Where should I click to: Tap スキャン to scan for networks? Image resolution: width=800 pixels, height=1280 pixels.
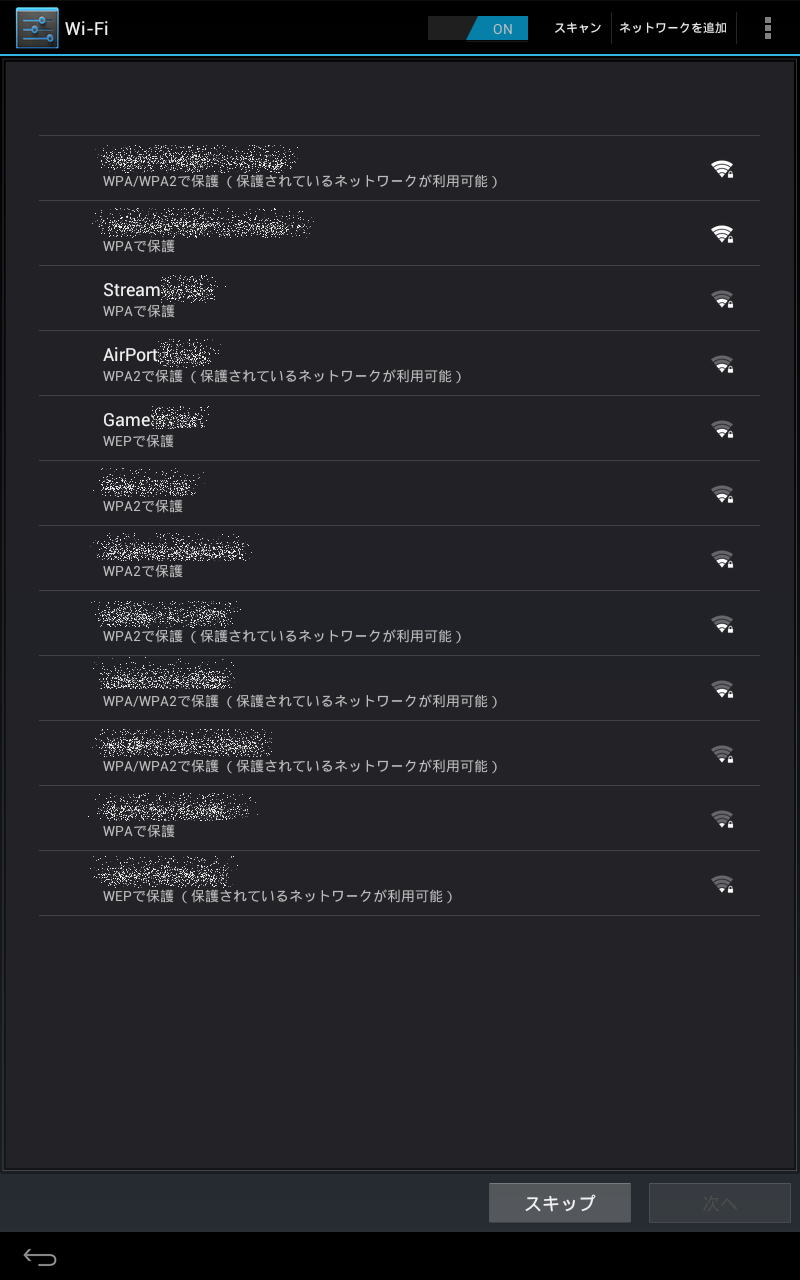click(578, 28)
